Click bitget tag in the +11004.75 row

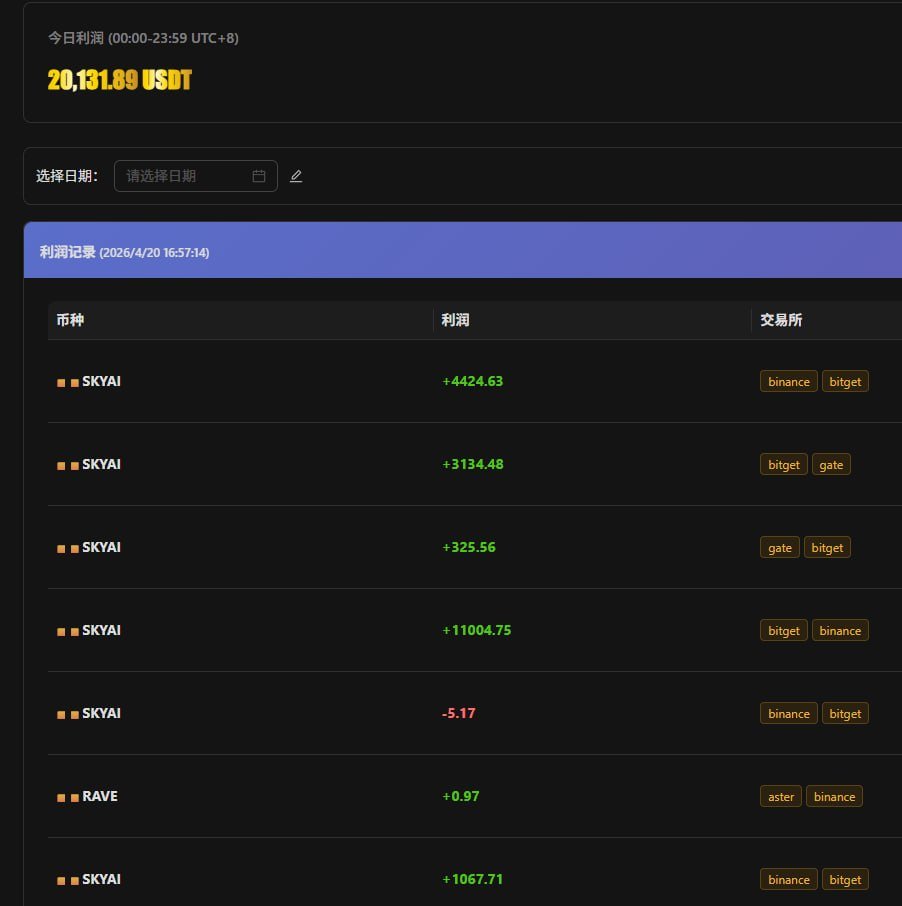pos(784,630)
